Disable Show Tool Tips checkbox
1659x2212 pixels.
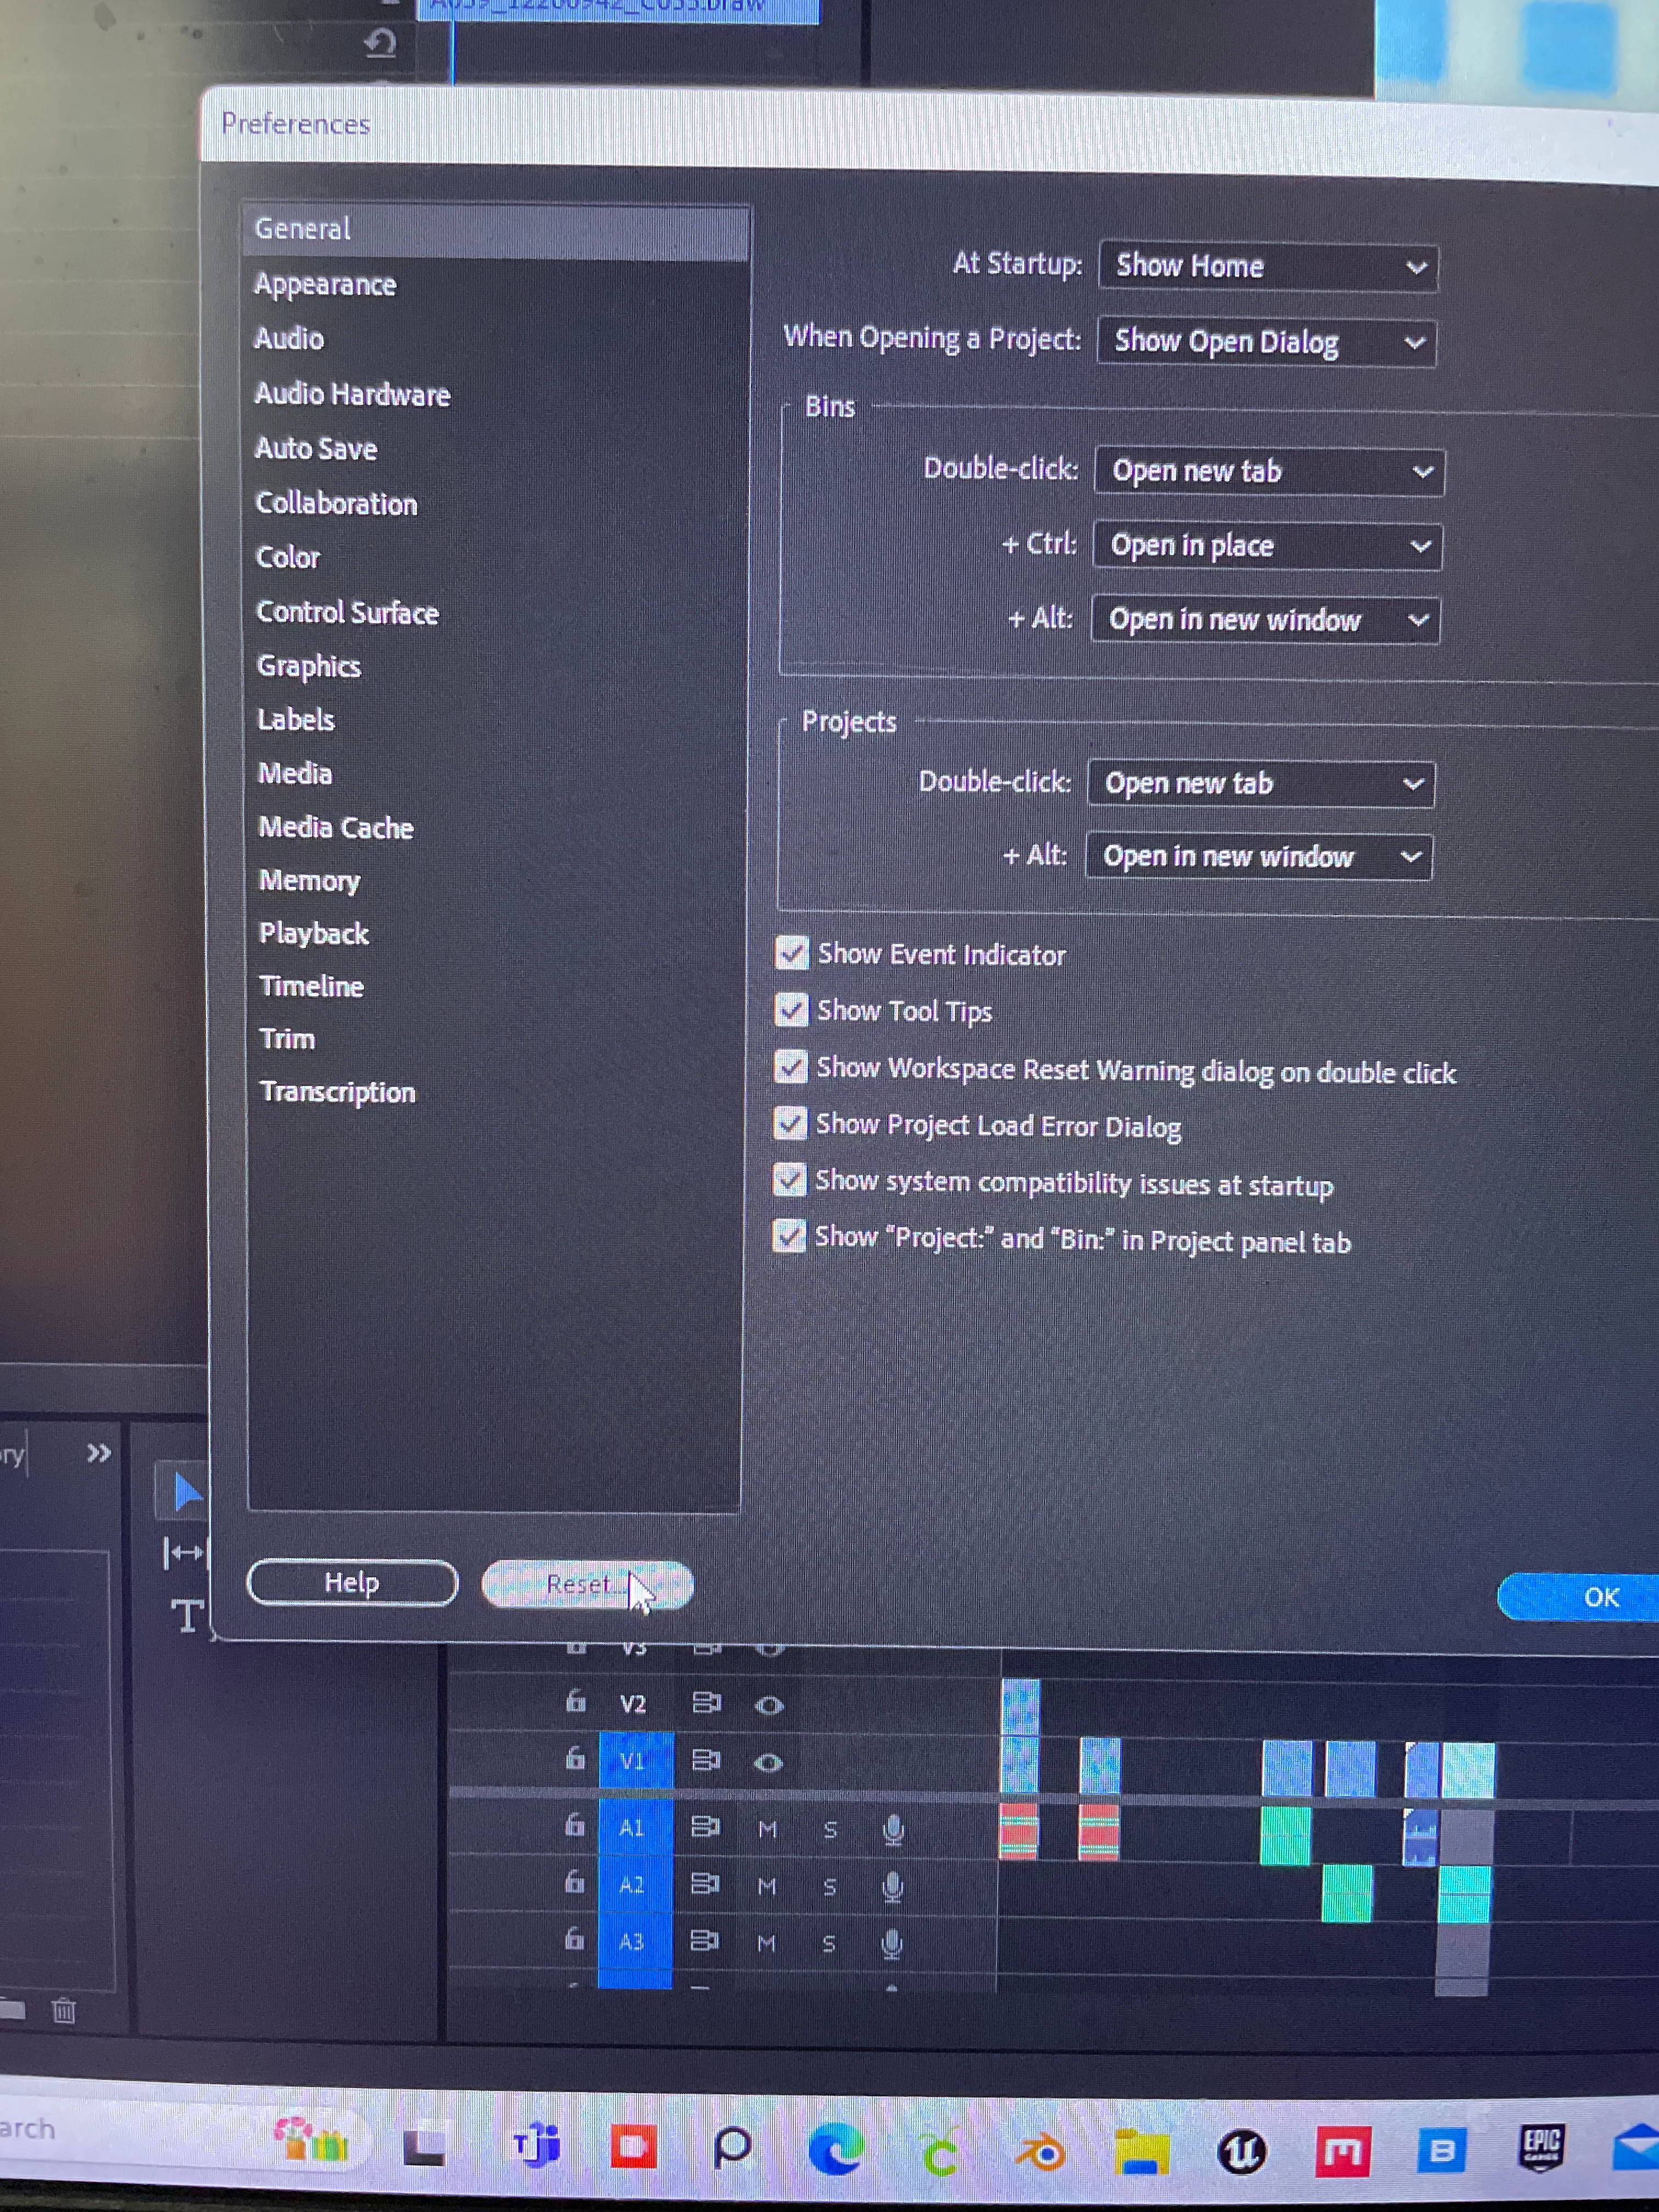point(791,1010)
